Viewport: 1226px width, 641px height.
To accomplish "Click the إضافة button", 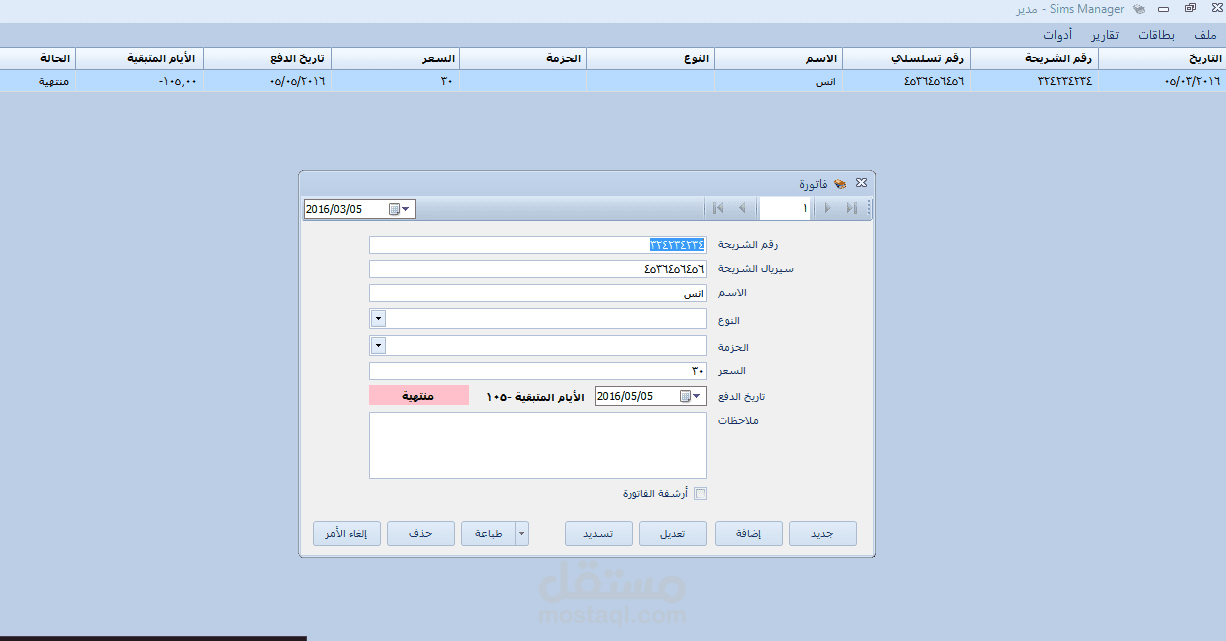I will 748,533.
